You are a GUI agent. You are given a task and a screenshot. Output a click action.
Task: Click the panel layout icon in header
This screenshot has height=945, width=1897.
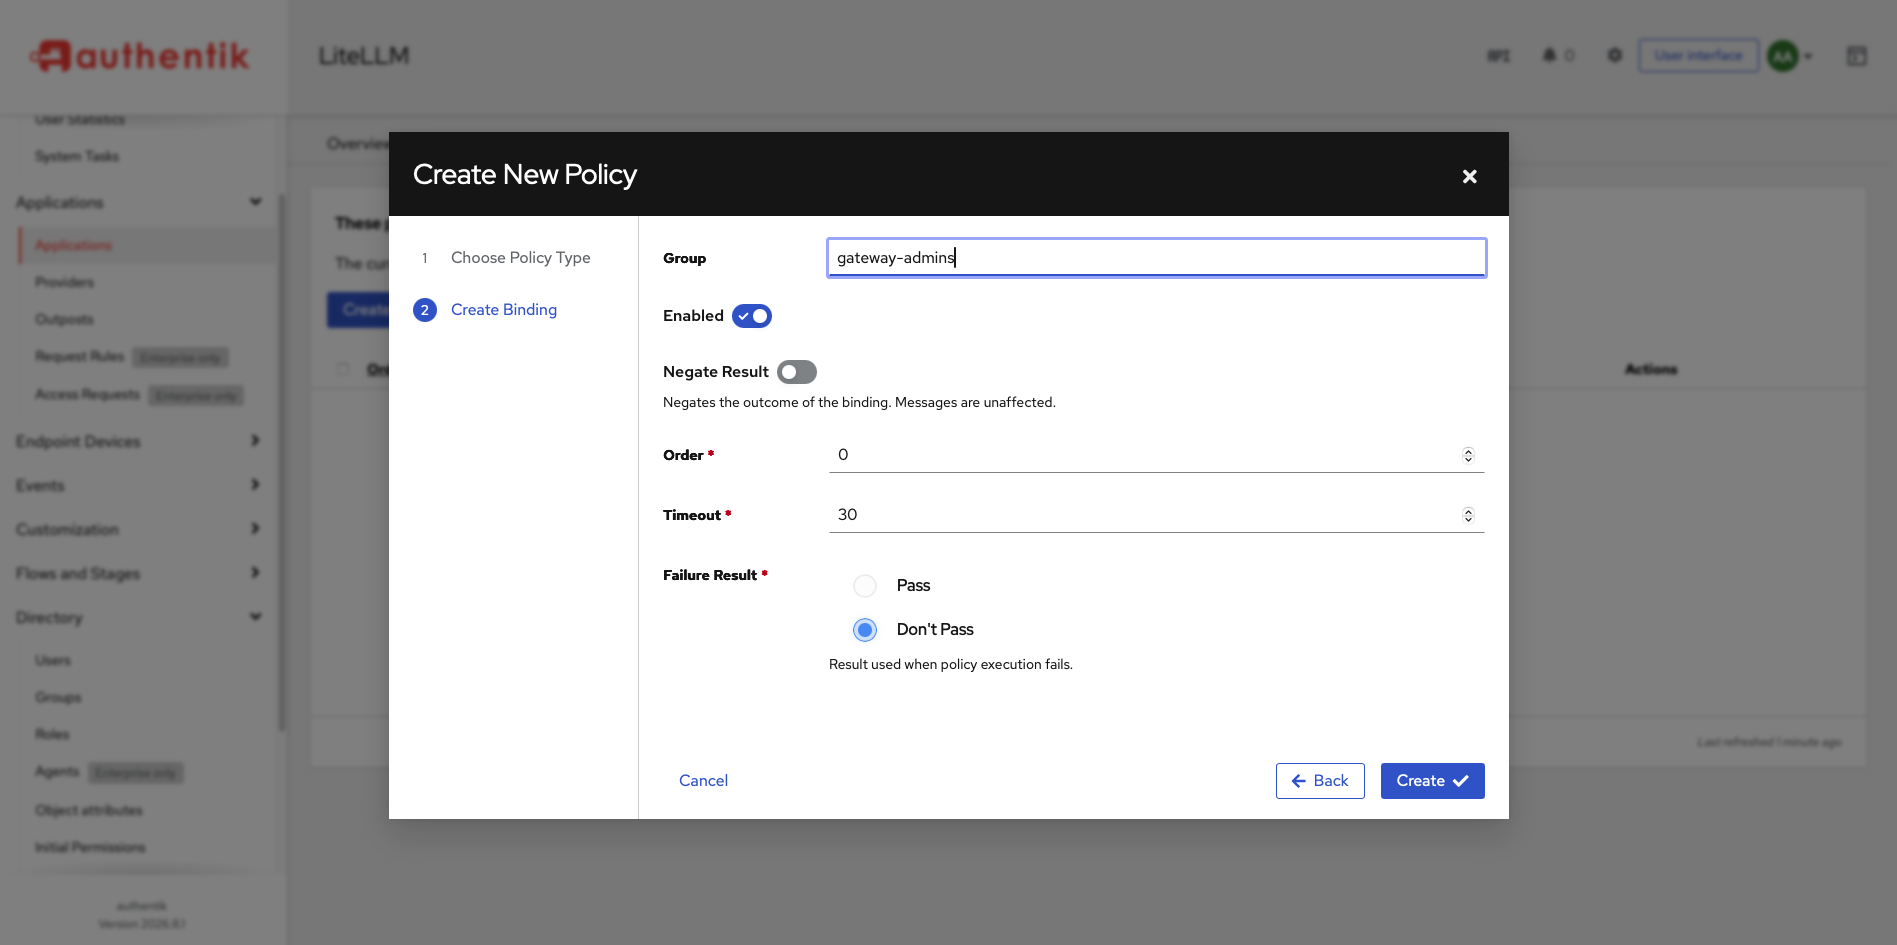[1856, 56]
